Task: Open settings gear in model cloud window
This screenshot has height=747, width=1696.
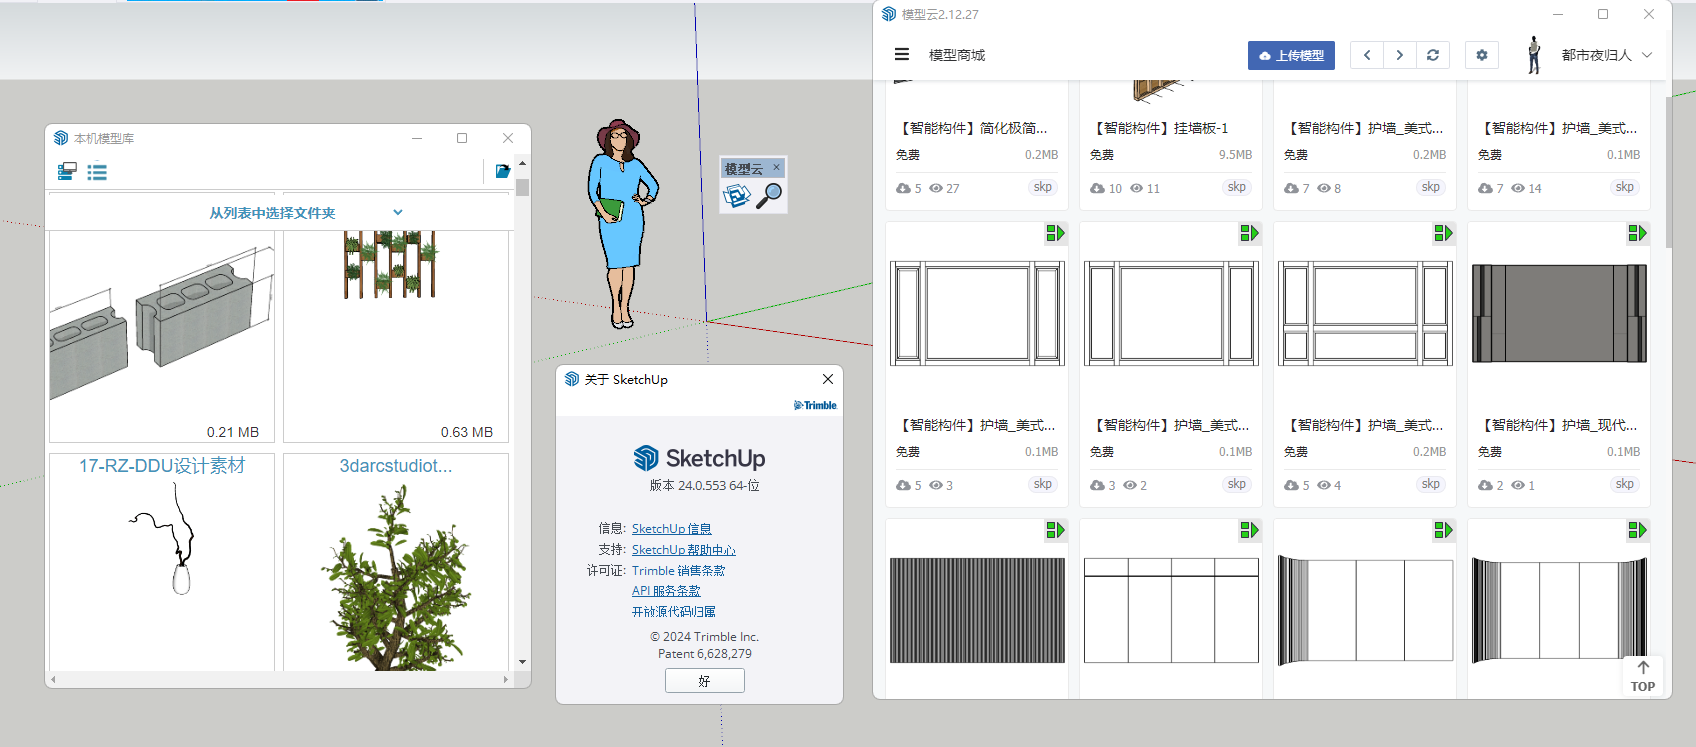Action: point(1481,55)
